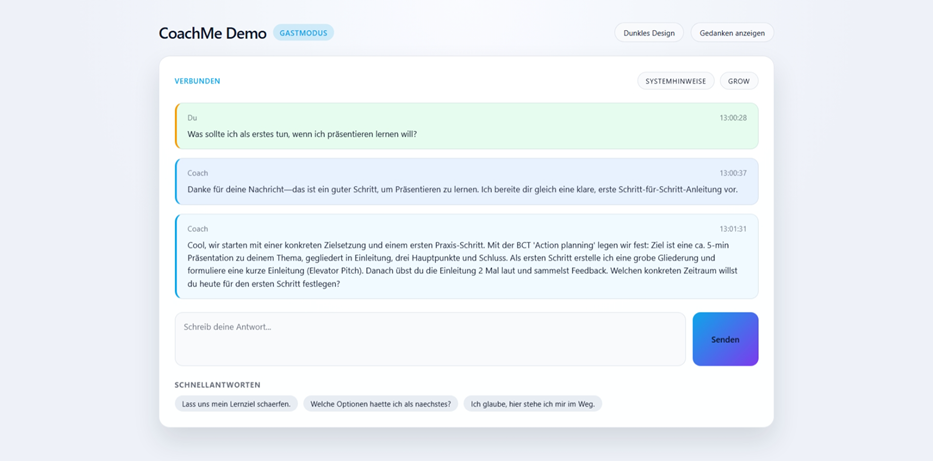Click the SCHNELLANTWORTEN section label
The width and height of the screenshot is (933, 461).
217,385
